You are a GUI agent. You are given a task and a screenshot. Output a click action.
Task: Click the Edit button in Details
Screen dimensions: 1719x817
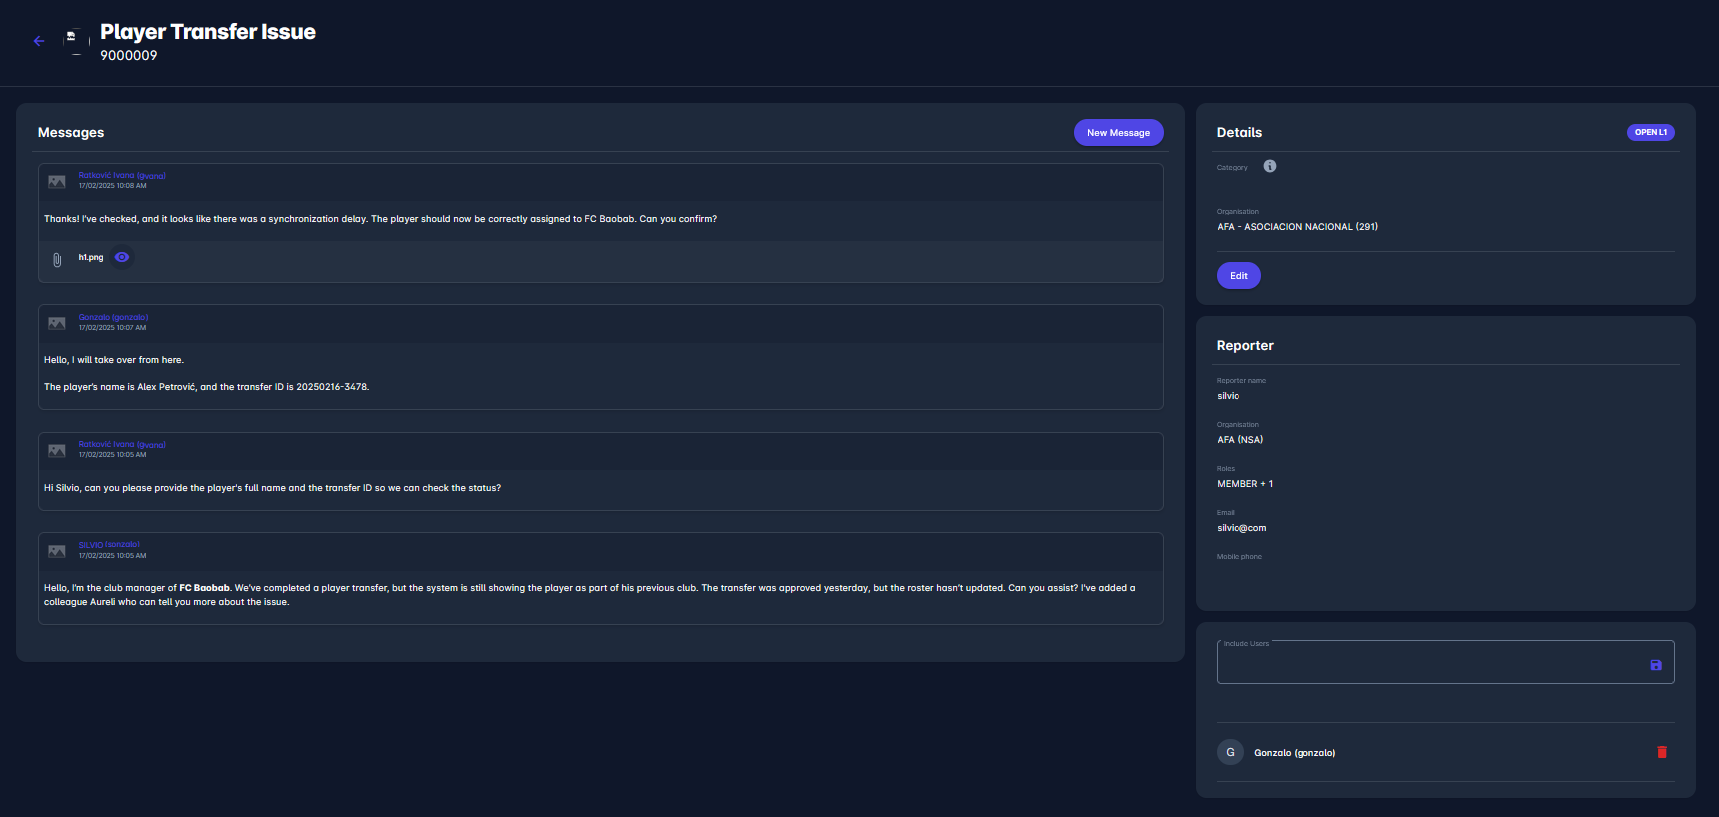[1238, 276]
